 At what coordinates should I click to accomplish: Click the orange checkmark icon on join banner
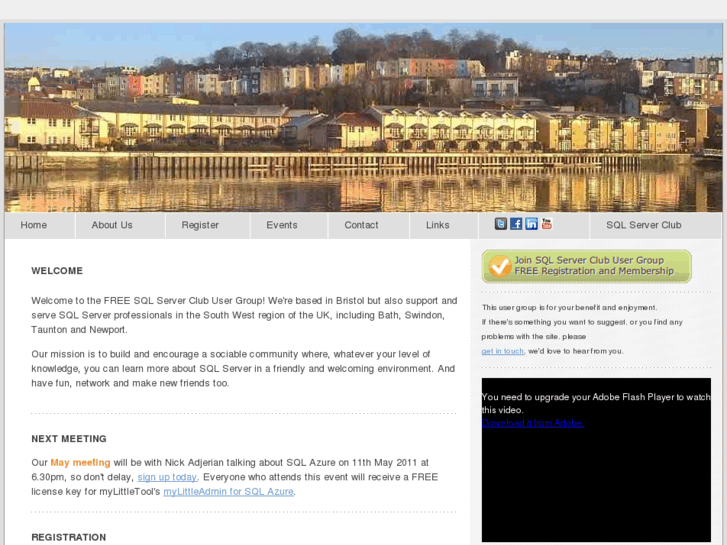tap(499, 266)
